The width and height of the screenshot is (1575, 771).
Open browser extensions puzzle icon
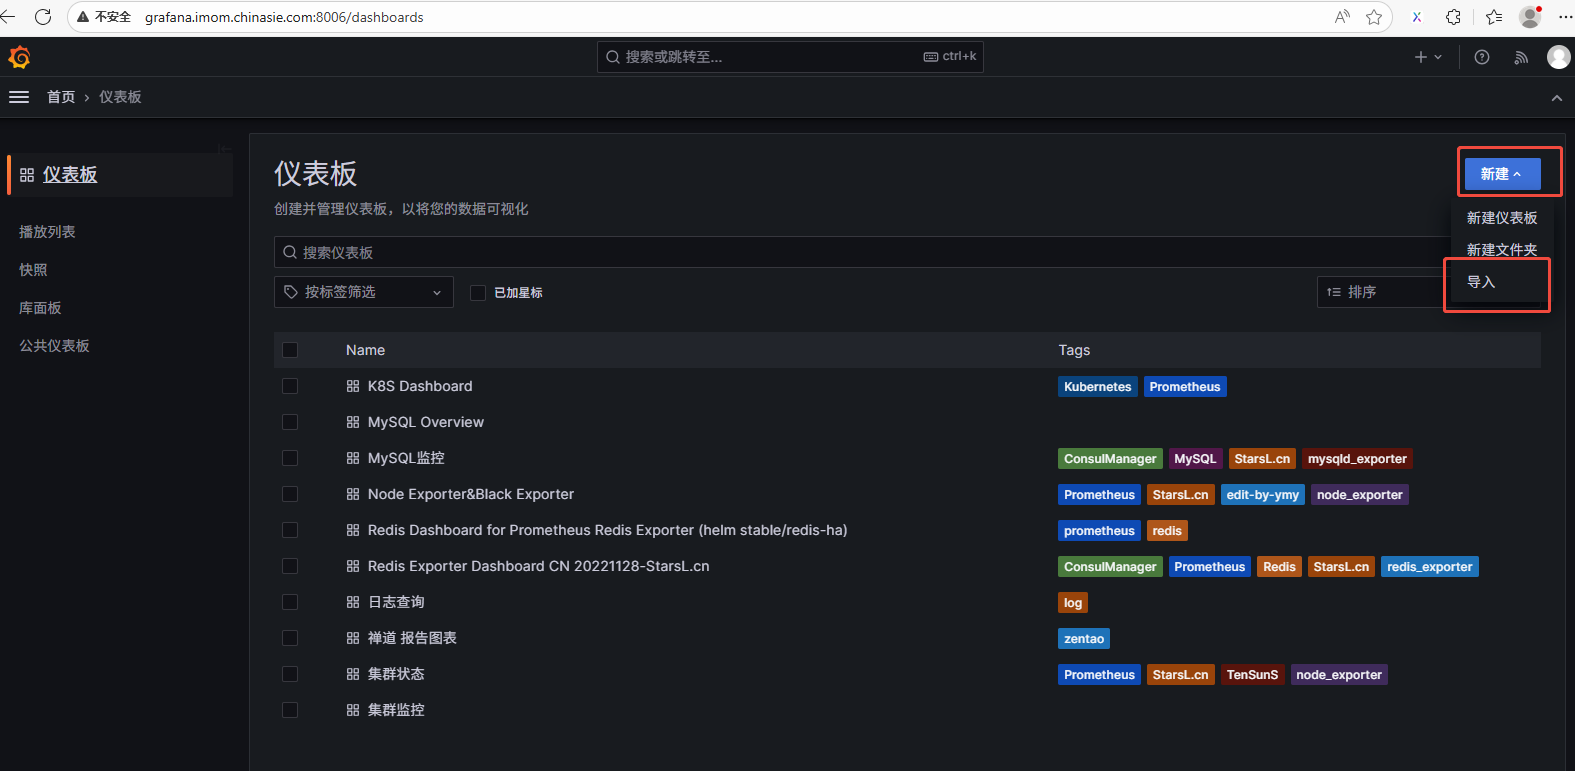pyautogui.click(x=1453, y=17)
